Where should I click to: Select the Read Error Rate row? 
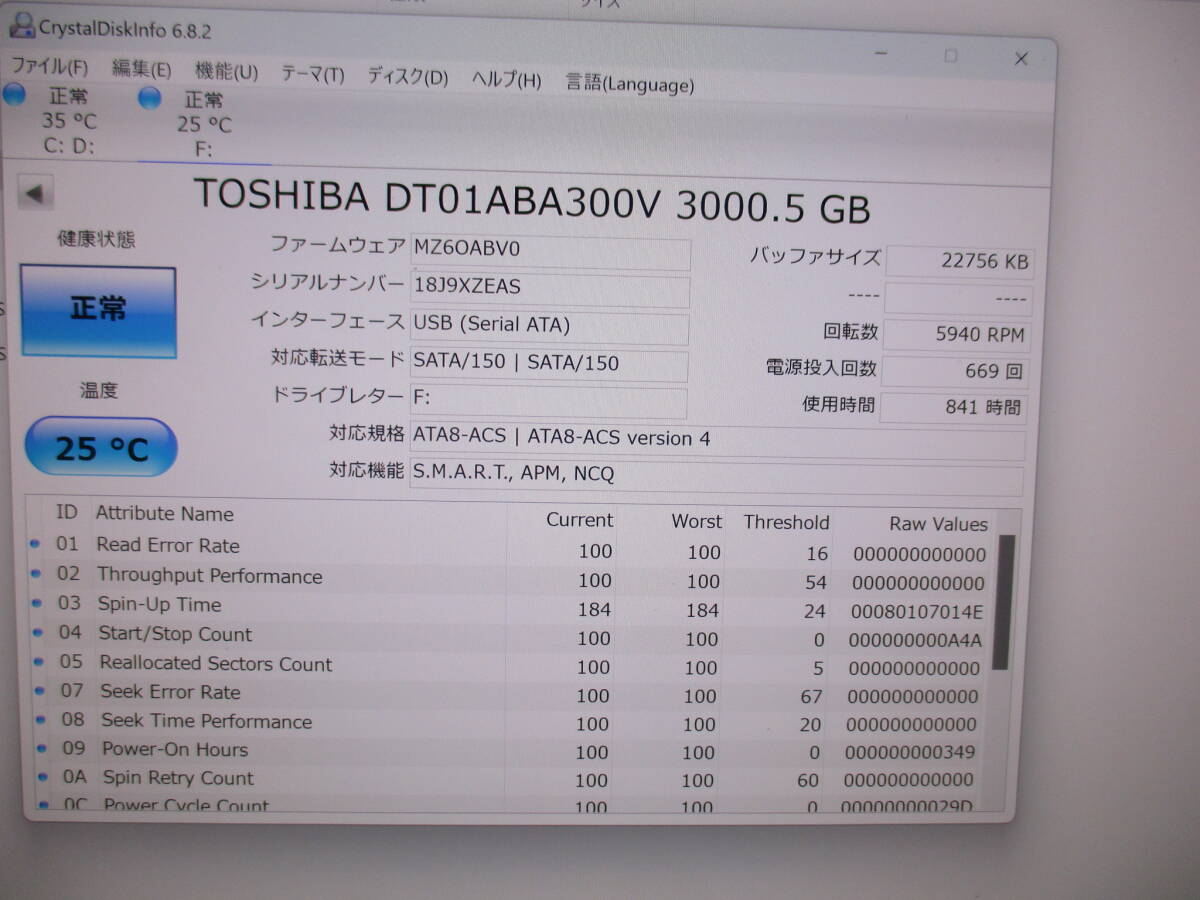pos(510,549)
